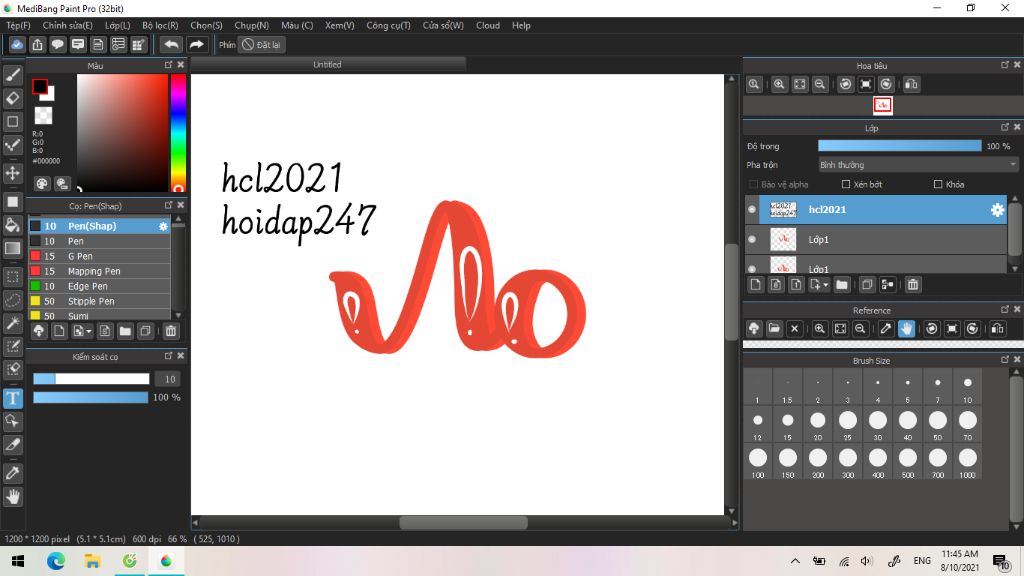1024x576 pixels.
Task: Open settings gear for Pen(Shap) brush
Action: click(x=163, y=226)
